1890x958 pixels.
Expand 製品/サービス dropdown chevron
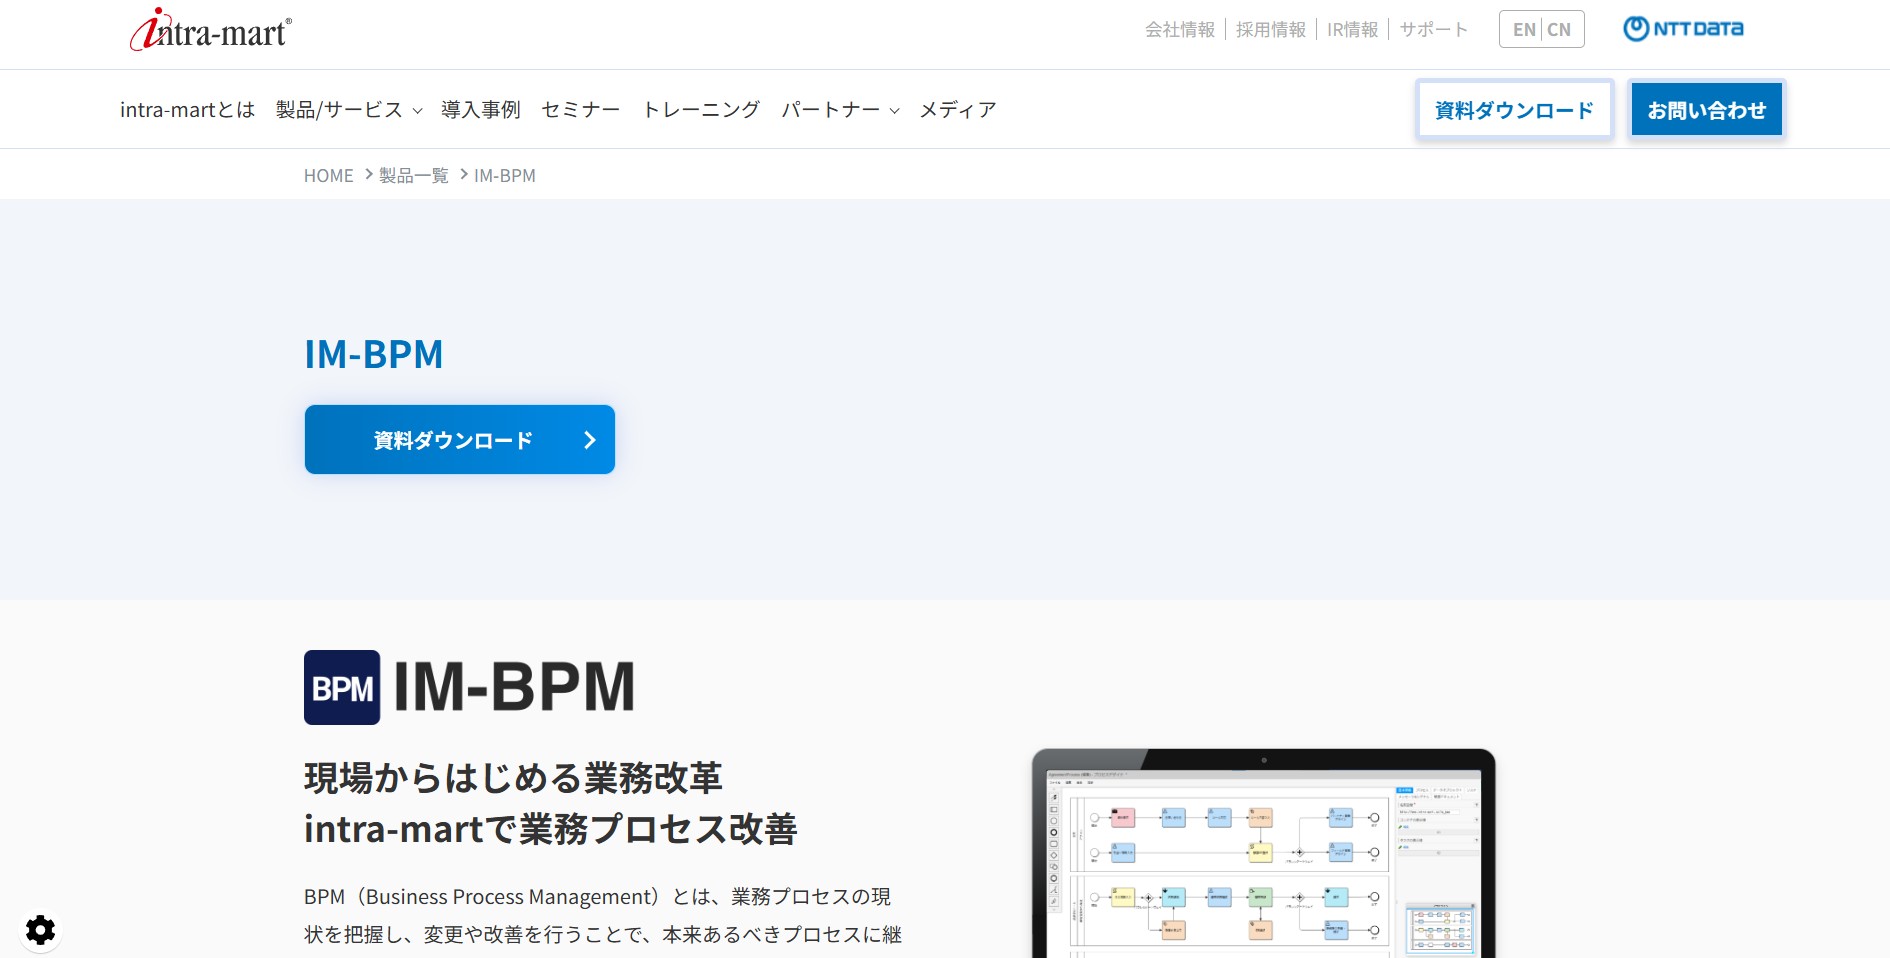tap(418, 111)
